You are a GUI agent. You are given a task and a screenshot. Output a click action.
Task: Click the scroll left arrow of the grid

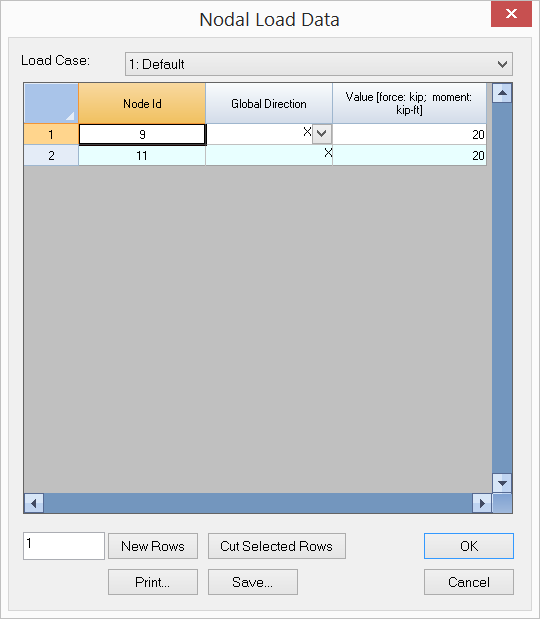[x=34, y=503]
